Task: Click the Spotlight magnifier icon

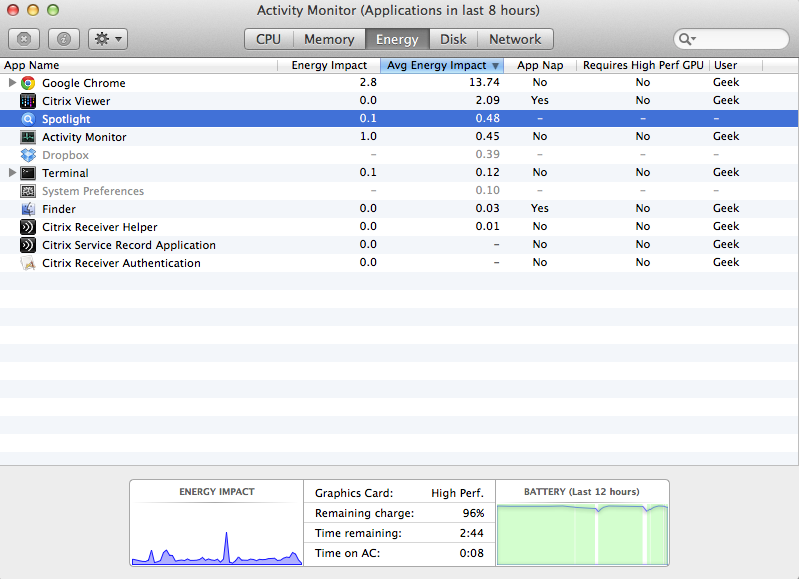Action: point(28,119)
